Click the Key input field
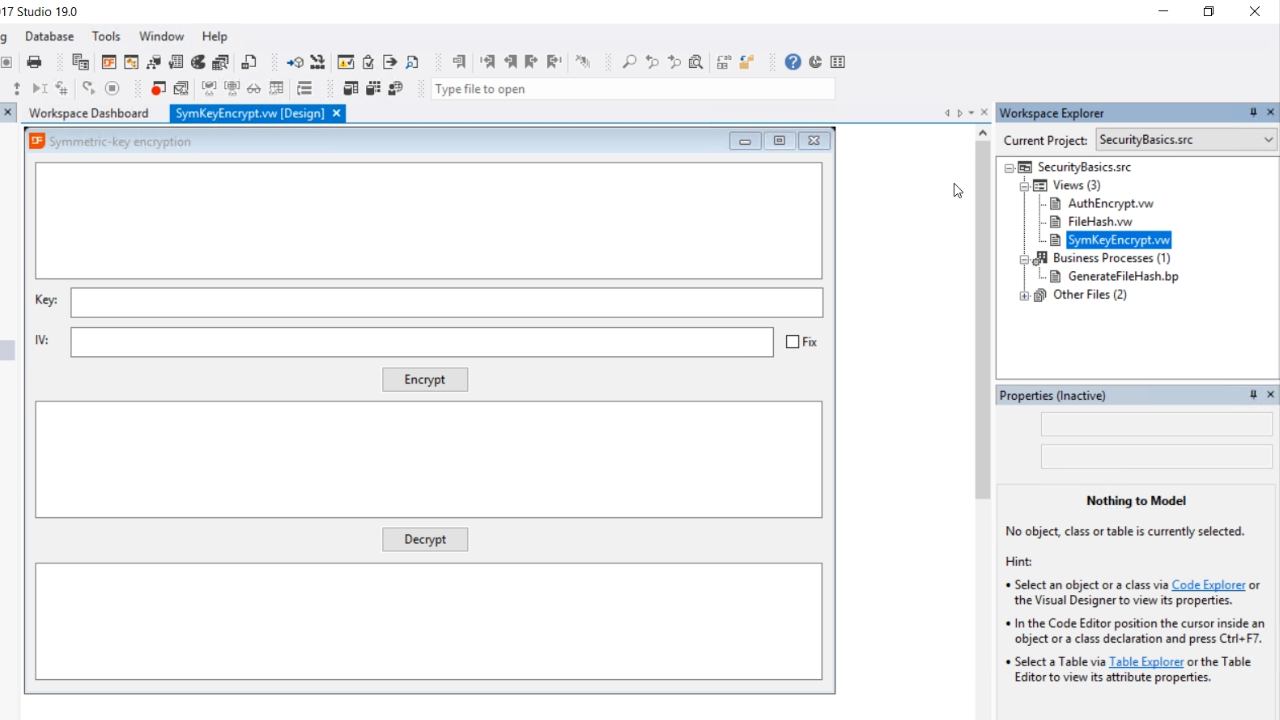The width and height of the screenshot is (1280, 720). (446, 303)
